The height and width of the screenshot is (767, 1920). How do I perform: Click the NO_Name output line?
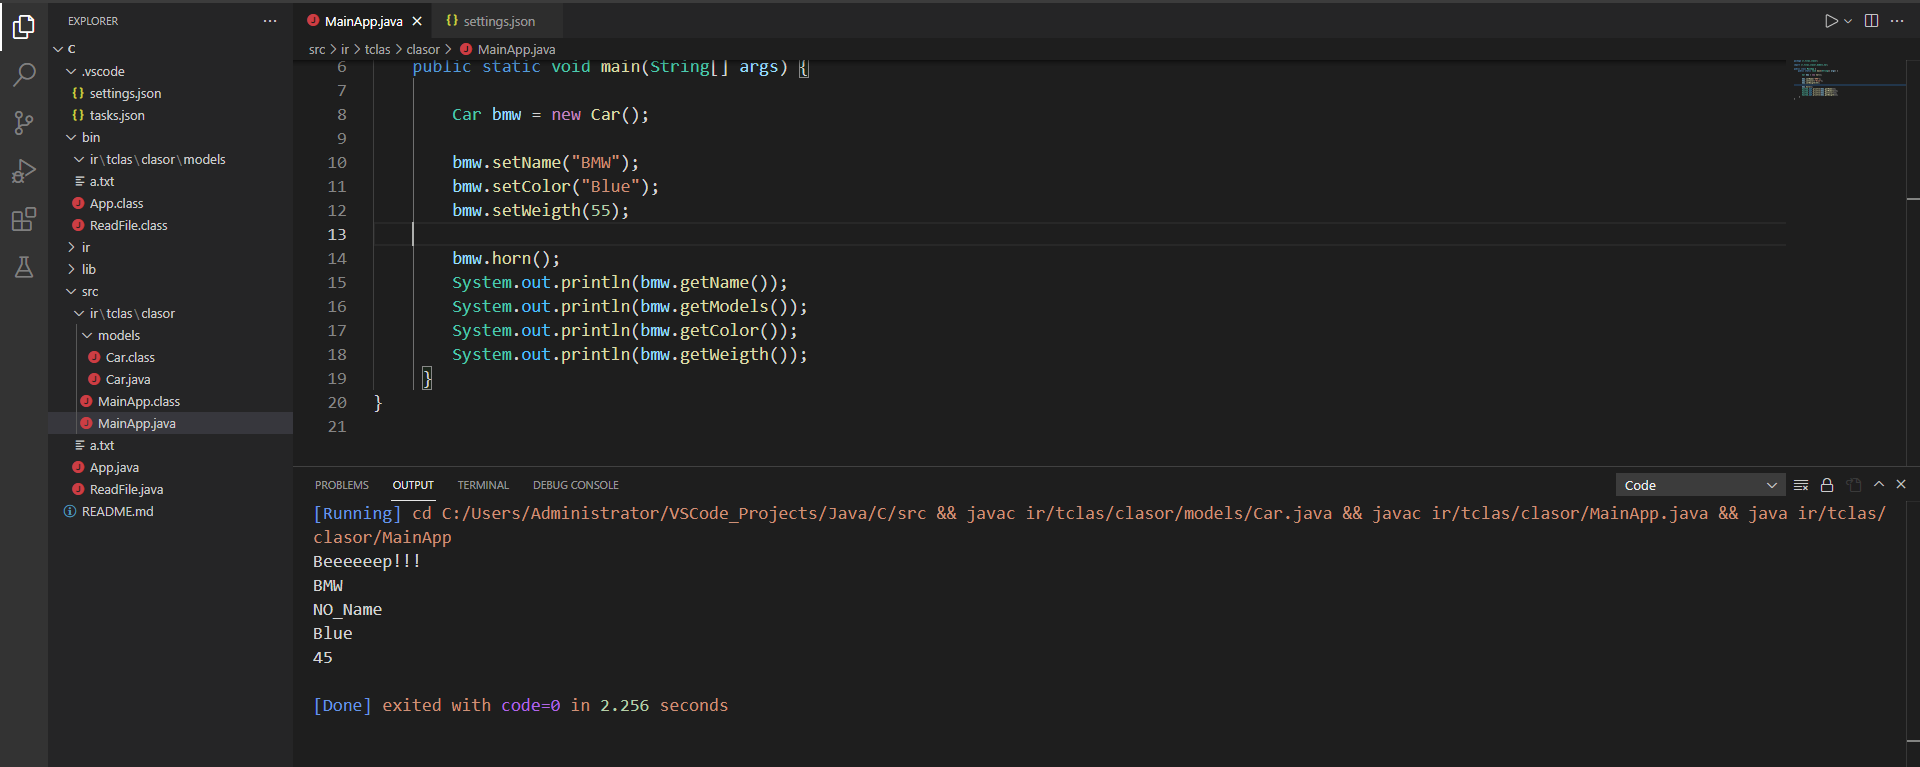[x=347, y=609]
